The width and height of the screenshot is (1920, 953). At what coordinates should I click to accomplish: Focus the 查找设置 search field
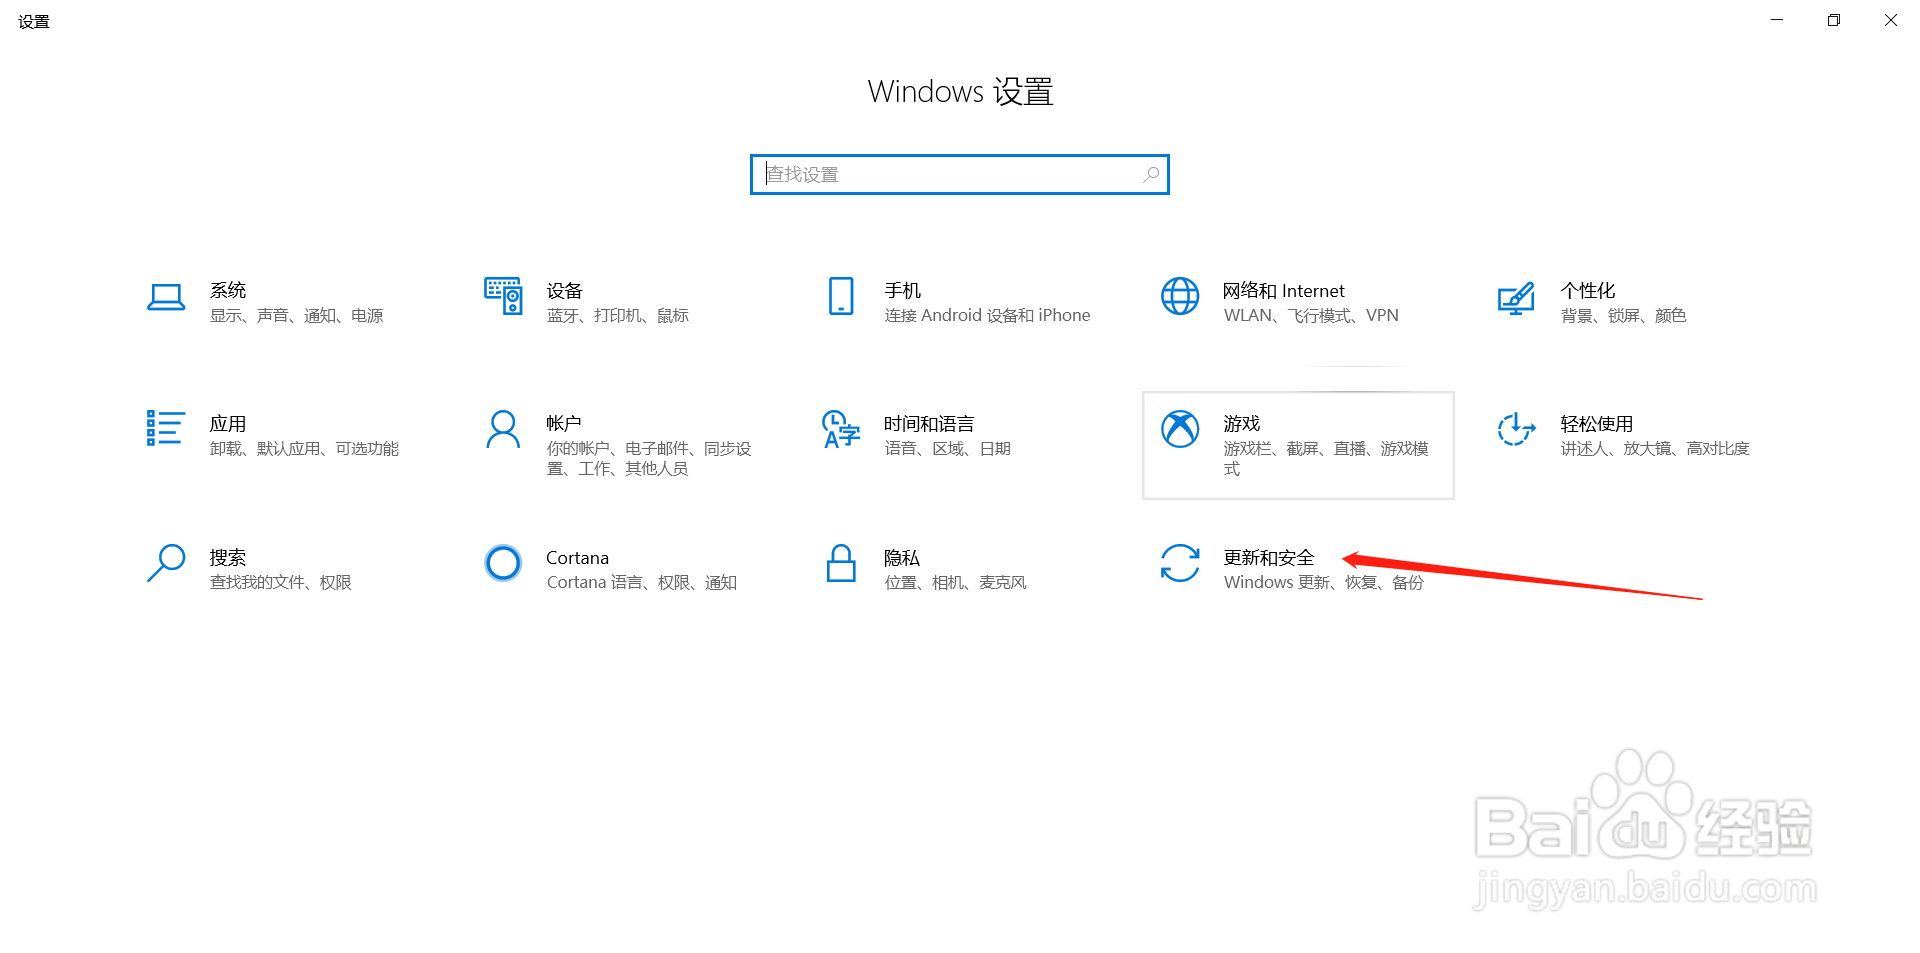960,174
